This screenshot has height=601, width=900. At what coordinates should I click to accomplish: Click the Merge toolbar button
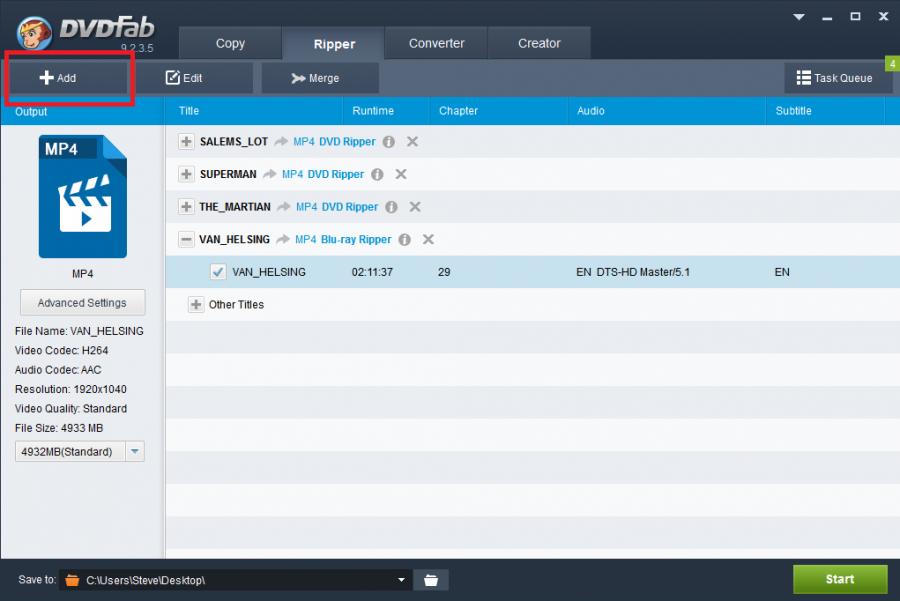[319, 78]
